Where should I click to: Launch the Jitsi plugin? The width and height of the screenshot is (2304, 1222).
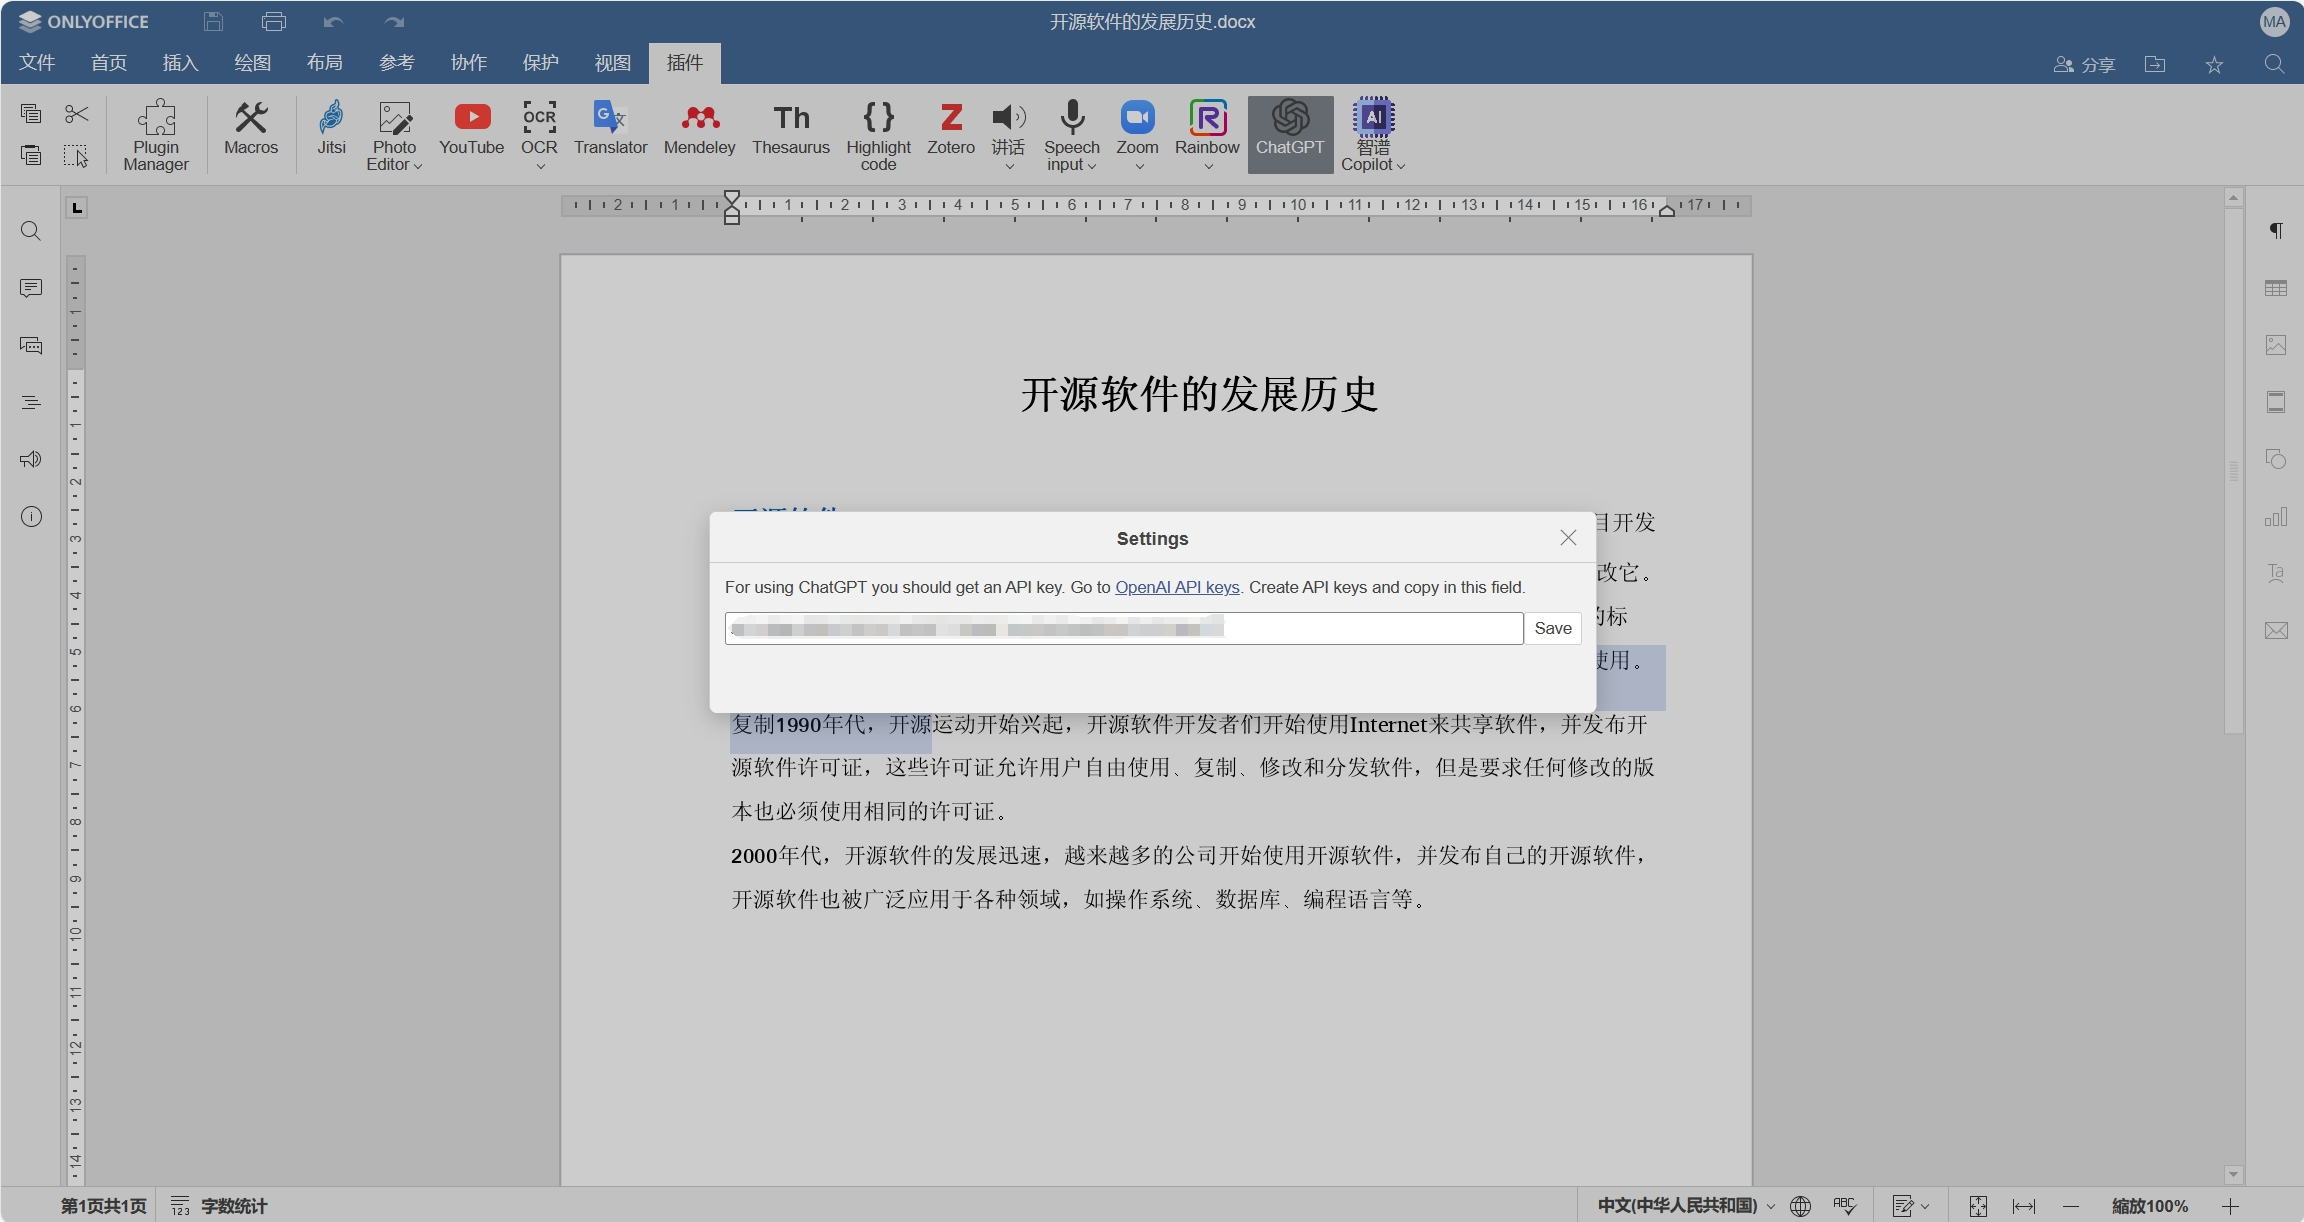click(331, 128)
